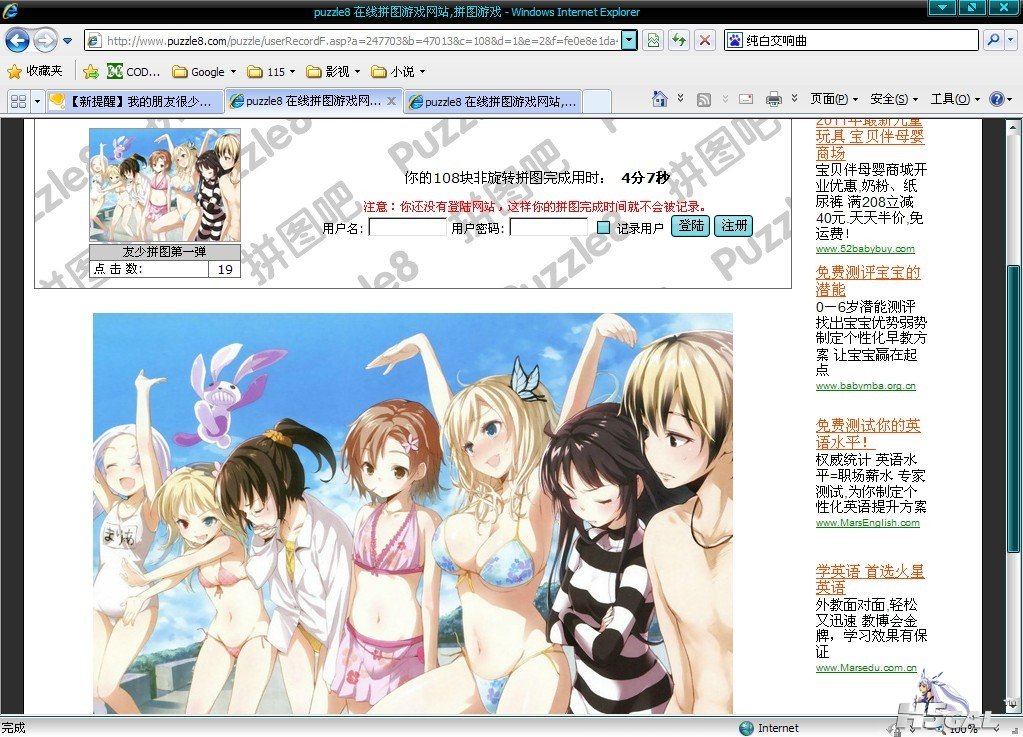Open the 学英语 首选火星英语 ad link
Viewport: 1023px width, 737px height.
click(870, 579)
